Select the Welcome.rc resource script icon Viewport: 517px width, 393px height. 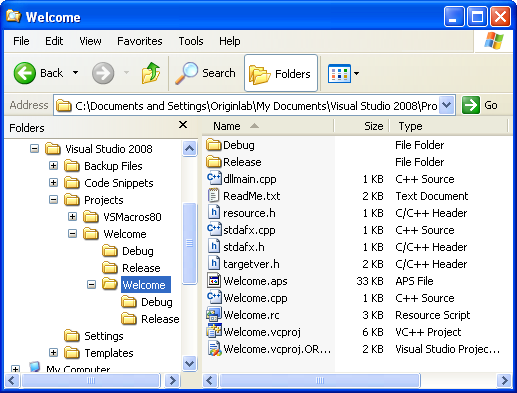tap(214, 314)
